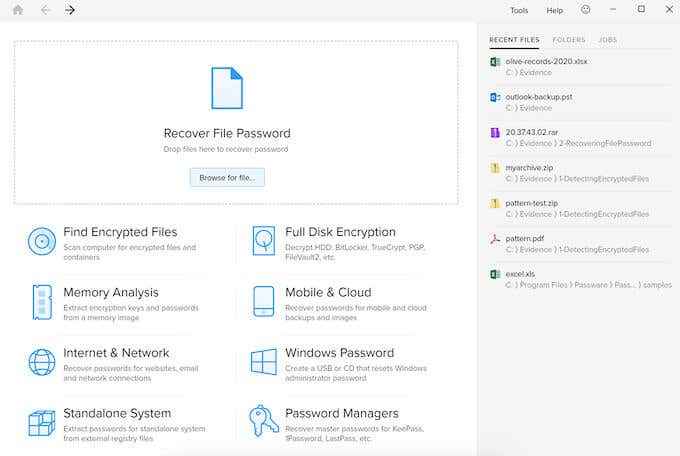Click the Recover File Password drop area
The width and height of the screenshot is (680, 456).
[x=236, y=123]
